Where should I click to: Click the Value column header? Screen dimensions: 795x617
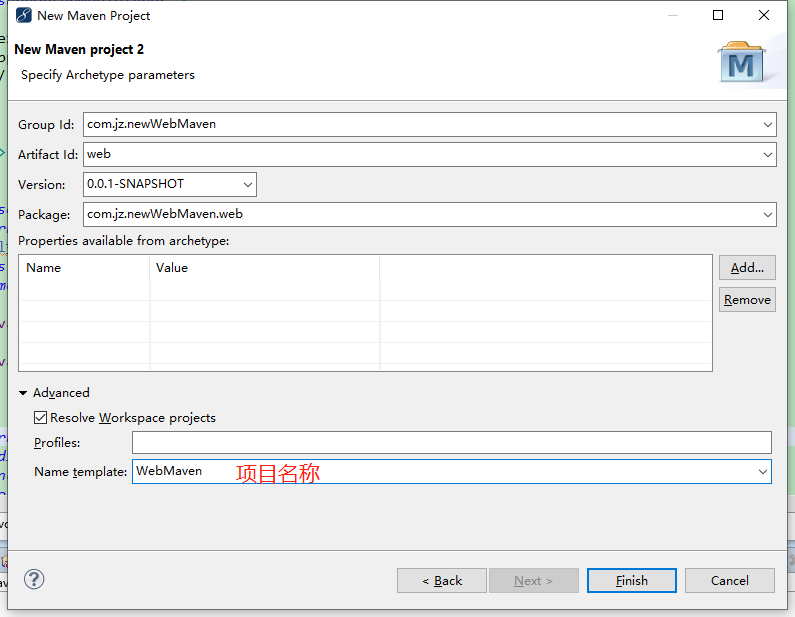click(x=265, y=268)
